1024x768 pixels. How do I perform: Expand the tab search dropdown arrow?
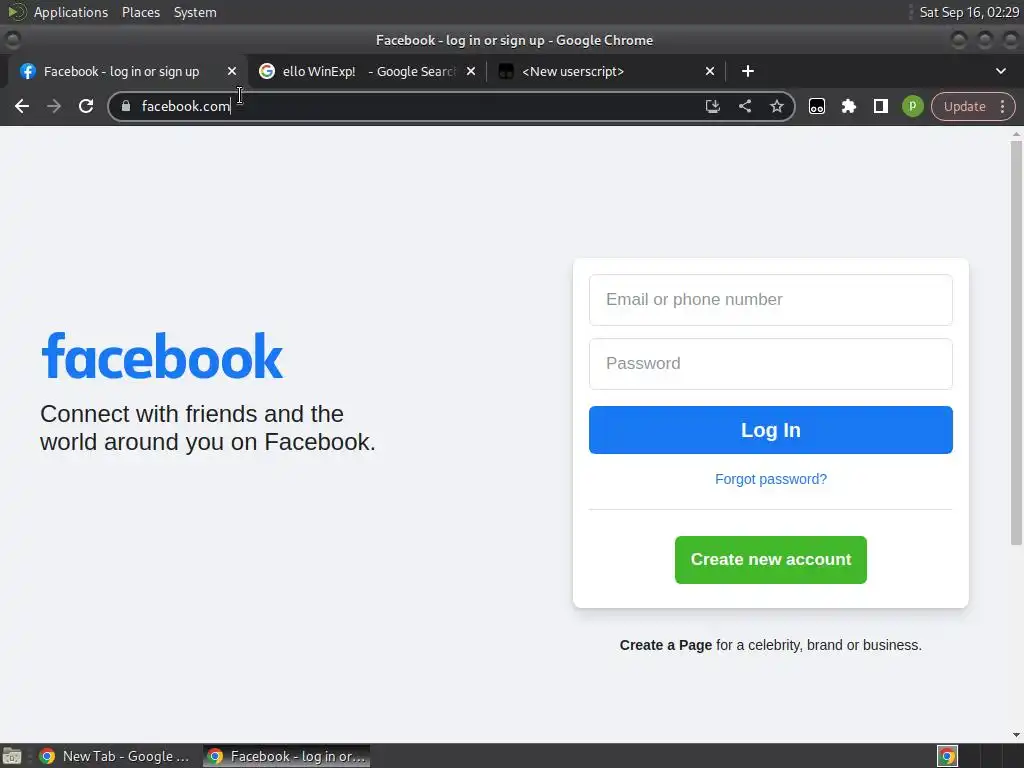click(1000, 71)
